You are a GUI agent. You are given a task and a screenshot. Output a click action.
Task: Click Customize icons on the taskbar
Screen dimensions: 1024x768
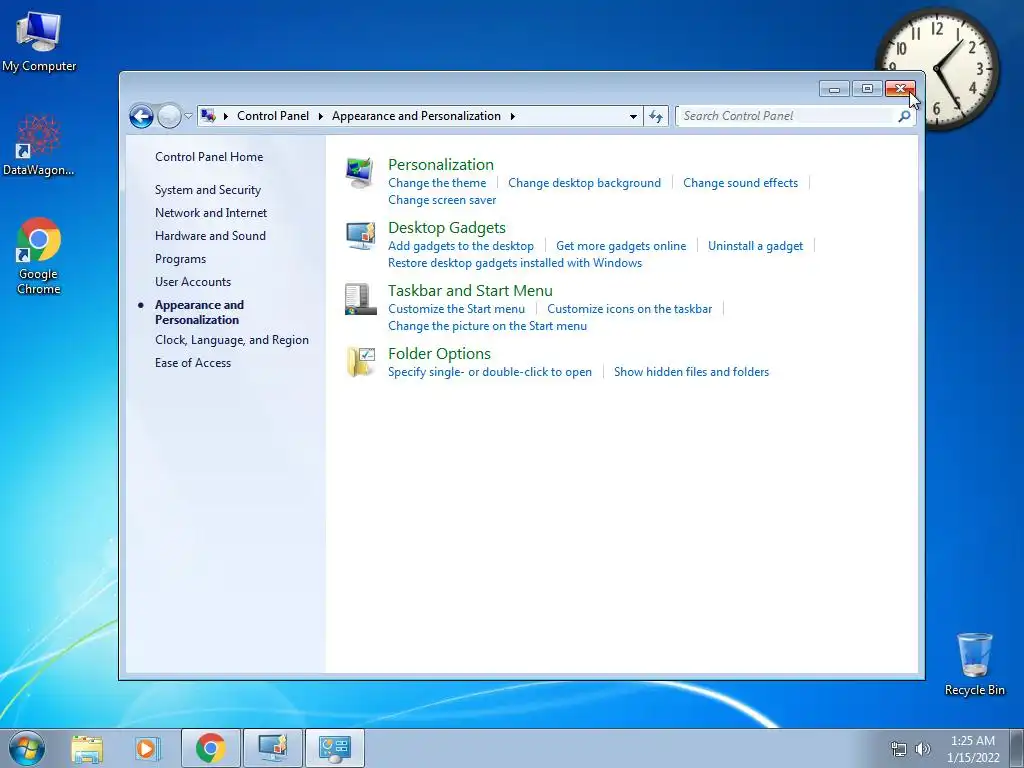(630, 309)
